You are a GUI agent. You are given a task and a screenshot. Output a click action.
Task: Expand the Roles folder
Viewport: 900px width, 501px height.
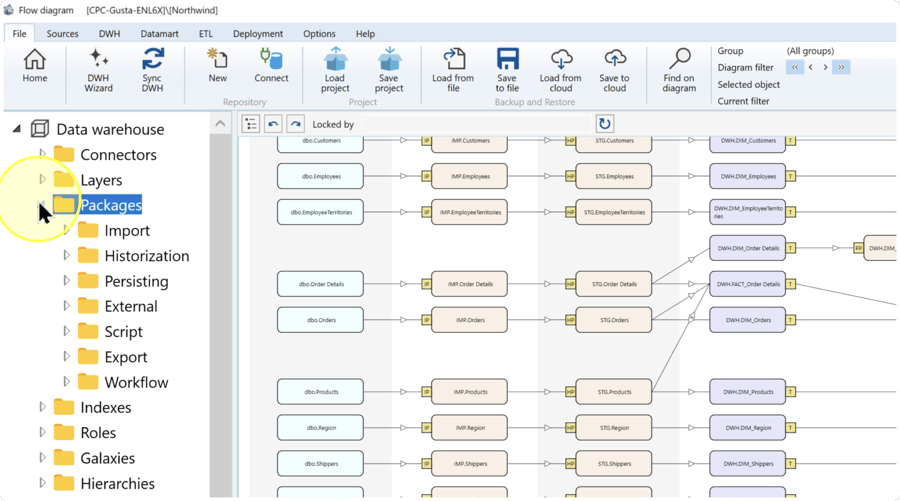click(42, 432)
